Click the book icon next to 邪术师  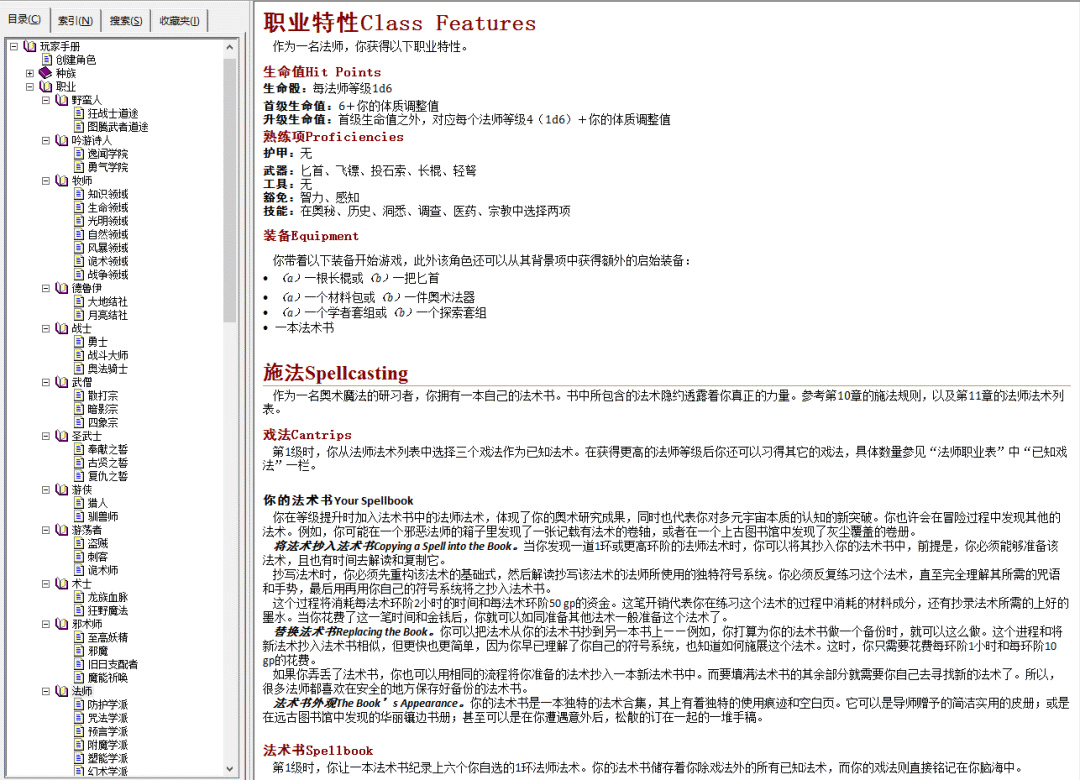click(61, 624)
